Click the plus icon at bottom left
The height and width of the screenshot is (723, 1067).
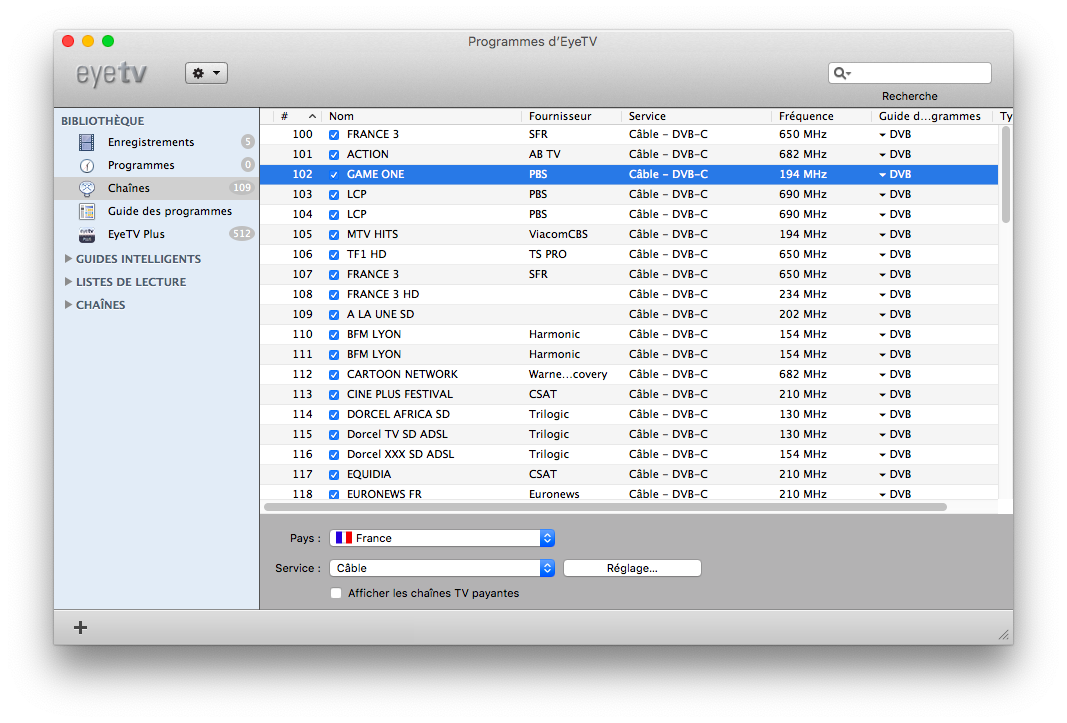coord(81,628)
